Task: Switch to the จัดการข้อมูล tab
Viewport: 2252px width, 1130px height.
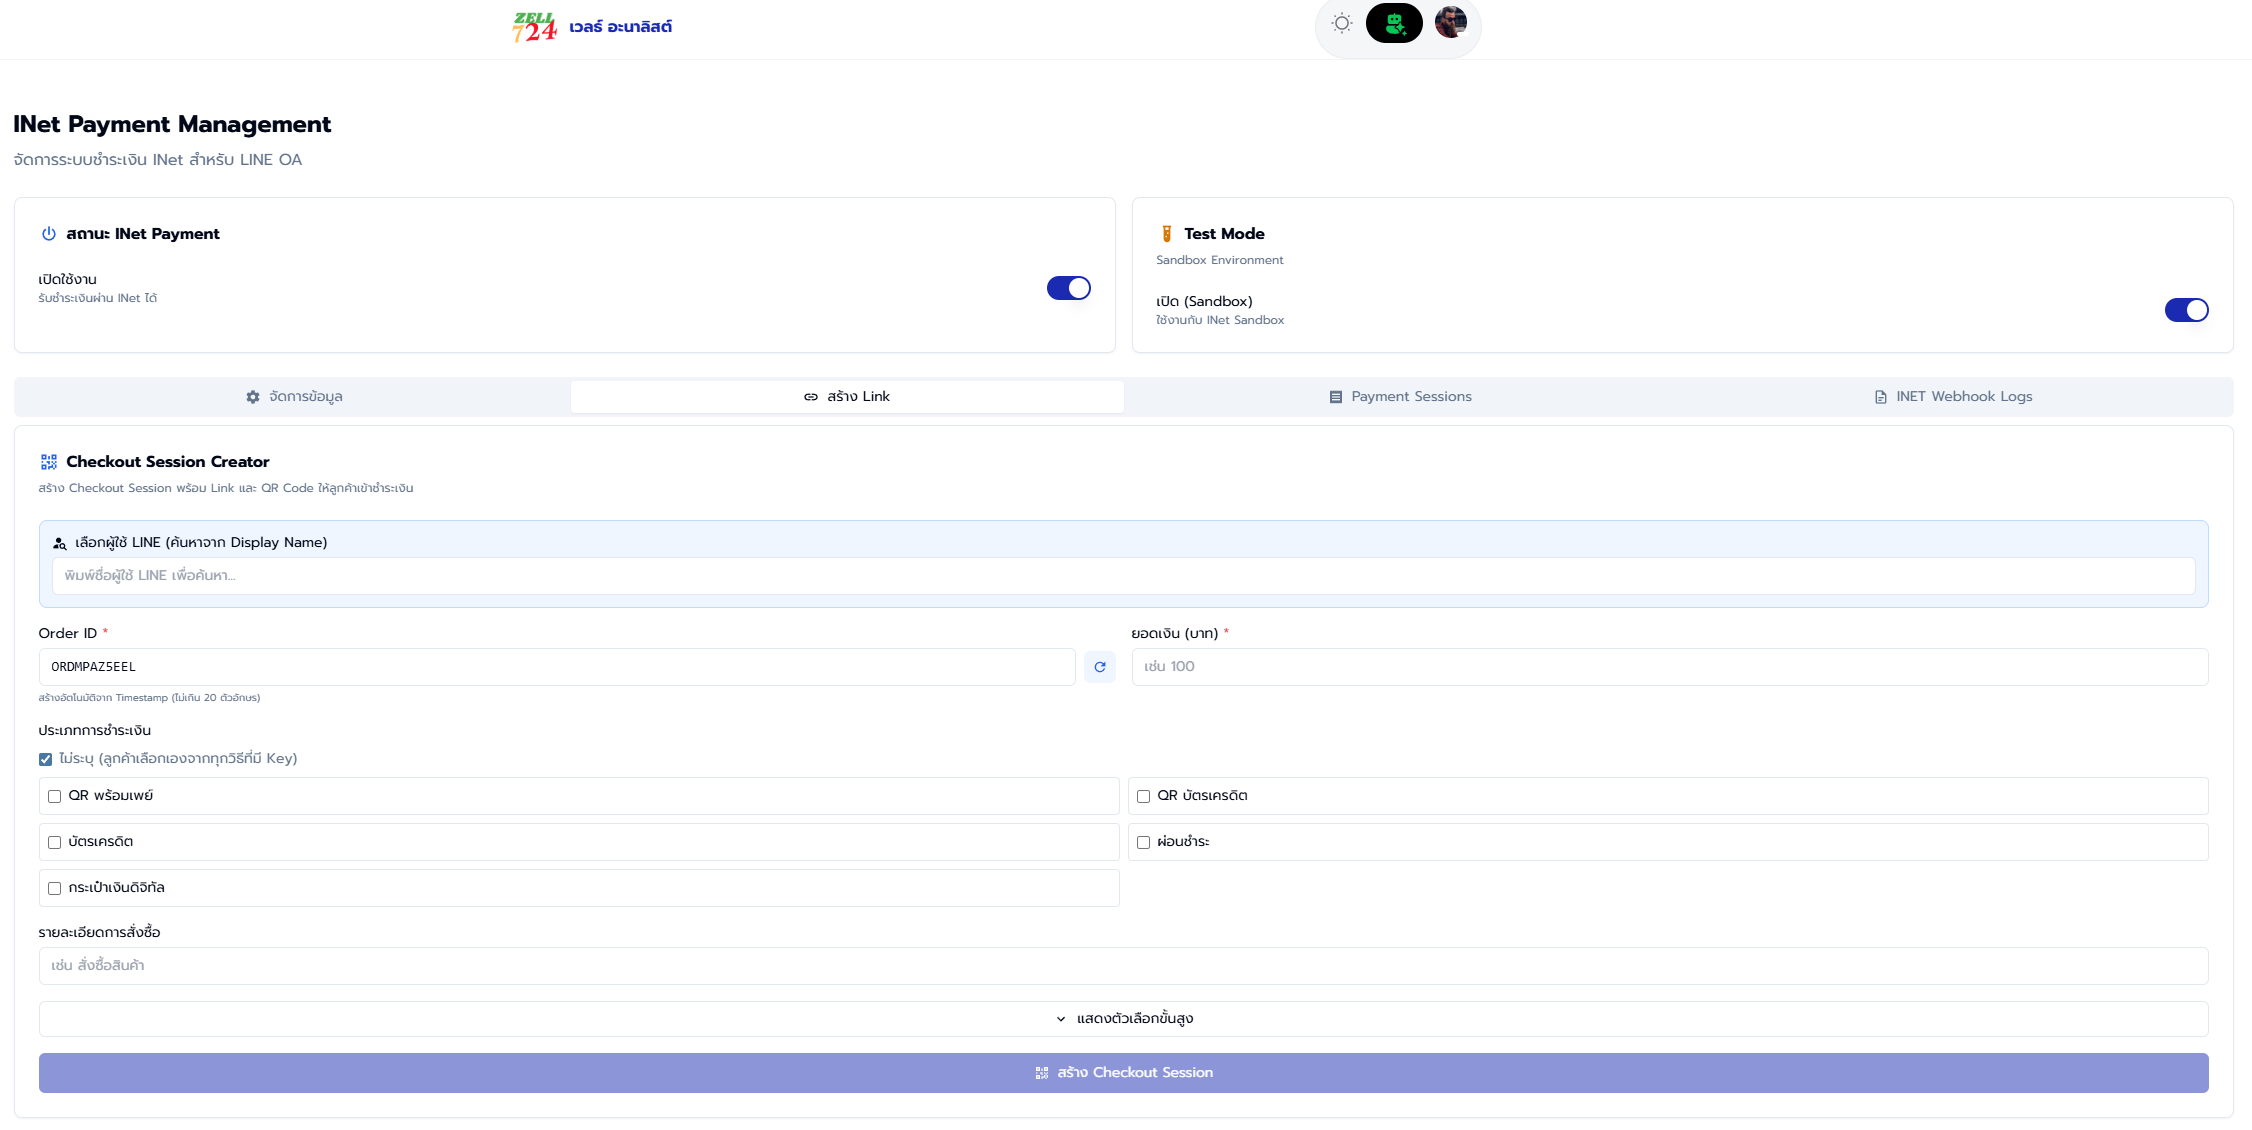Action: [x=294, y=397]
